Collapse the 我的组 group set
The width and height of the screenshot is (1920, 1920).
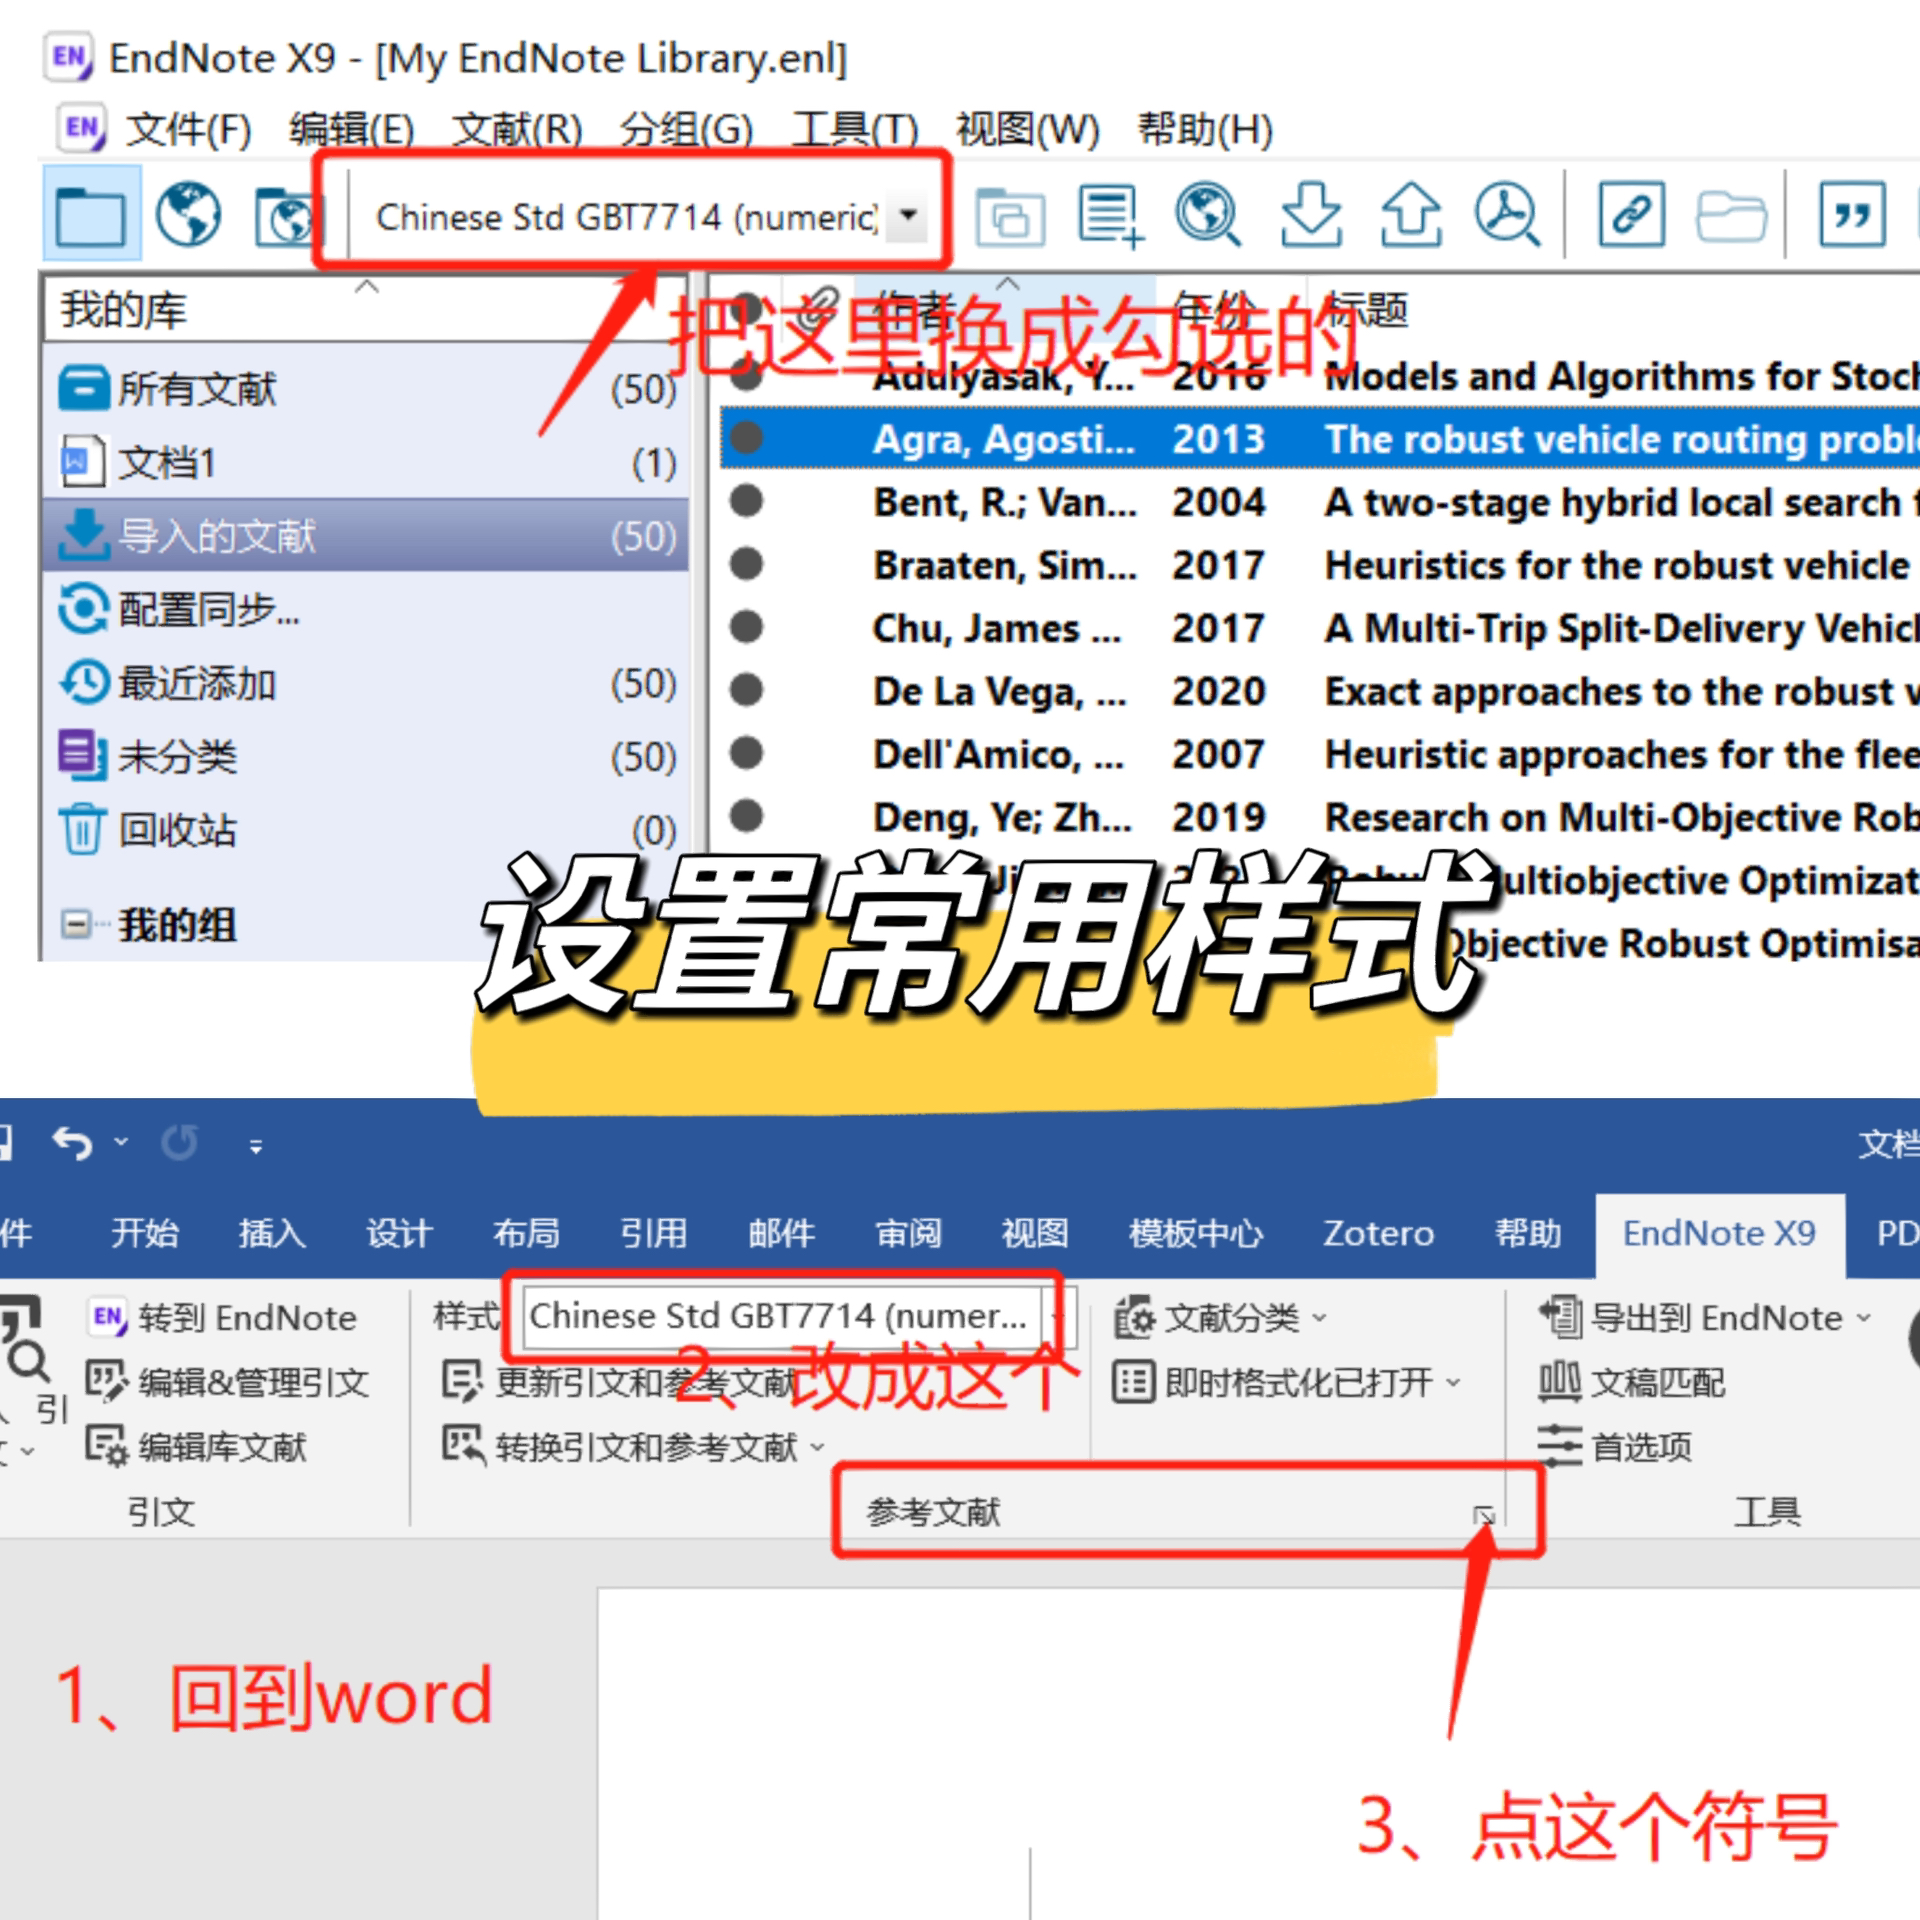tap(75, 923)
